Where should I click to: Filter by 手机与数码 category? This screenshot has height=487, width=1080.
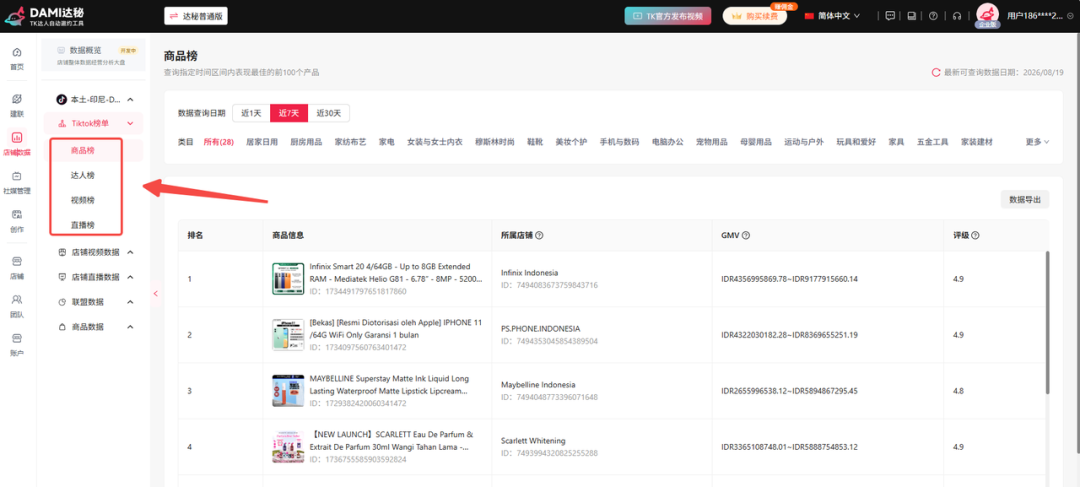coord(619,142)
